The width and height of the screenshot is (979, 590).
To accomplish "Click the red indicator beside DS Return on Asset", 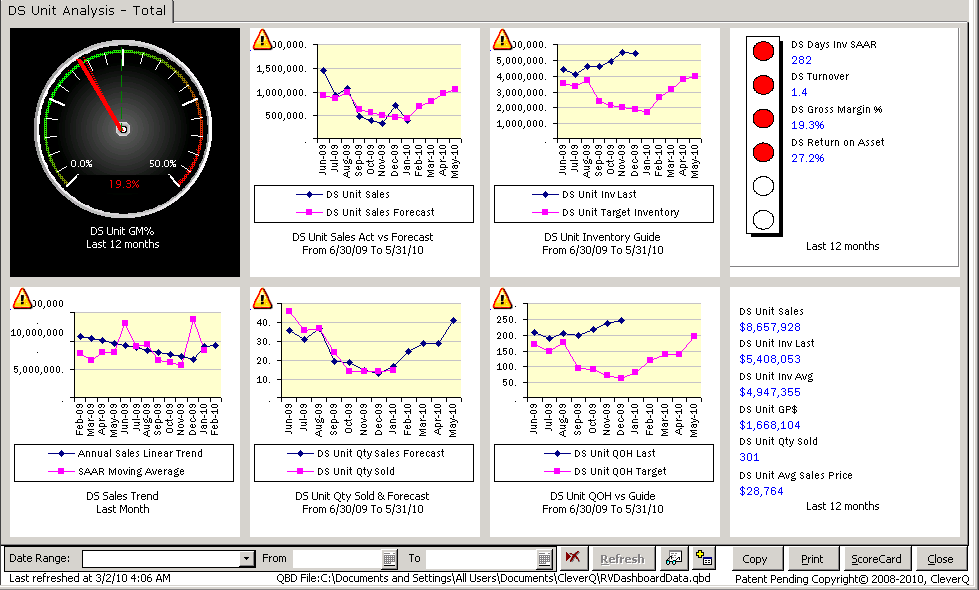I will click(x=762, y=151).
